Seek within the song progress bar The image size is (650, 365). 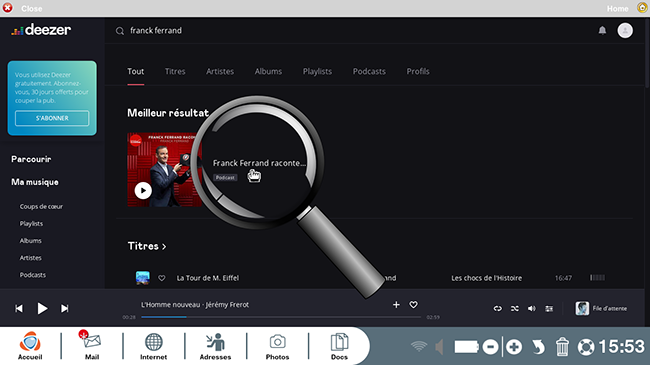tap(281, 317)
